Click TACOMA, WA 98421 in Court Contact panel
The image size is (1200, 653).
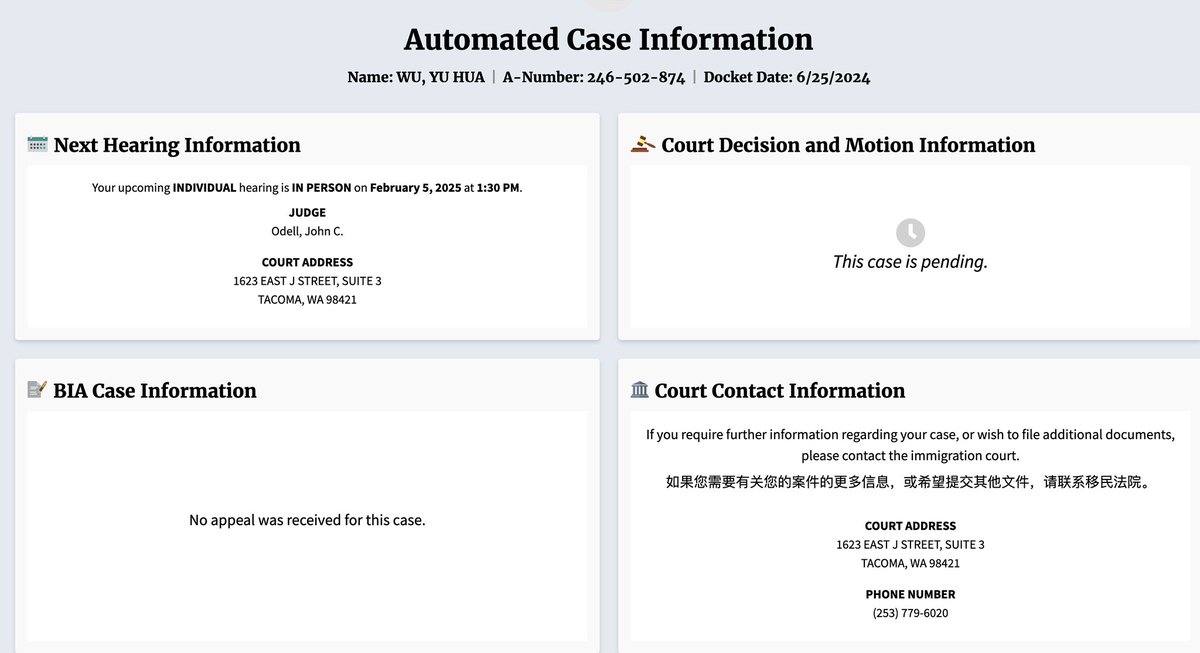pos(910,564)
